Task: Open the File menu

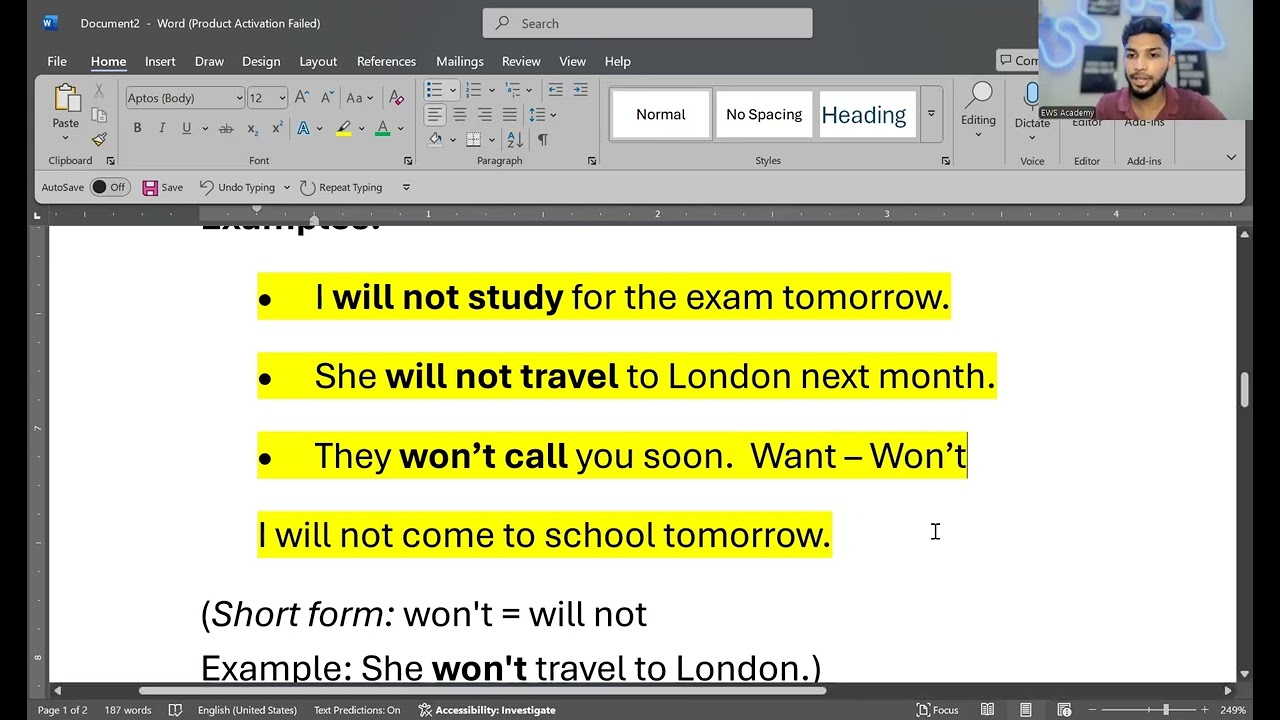Action: click(57, 61)
